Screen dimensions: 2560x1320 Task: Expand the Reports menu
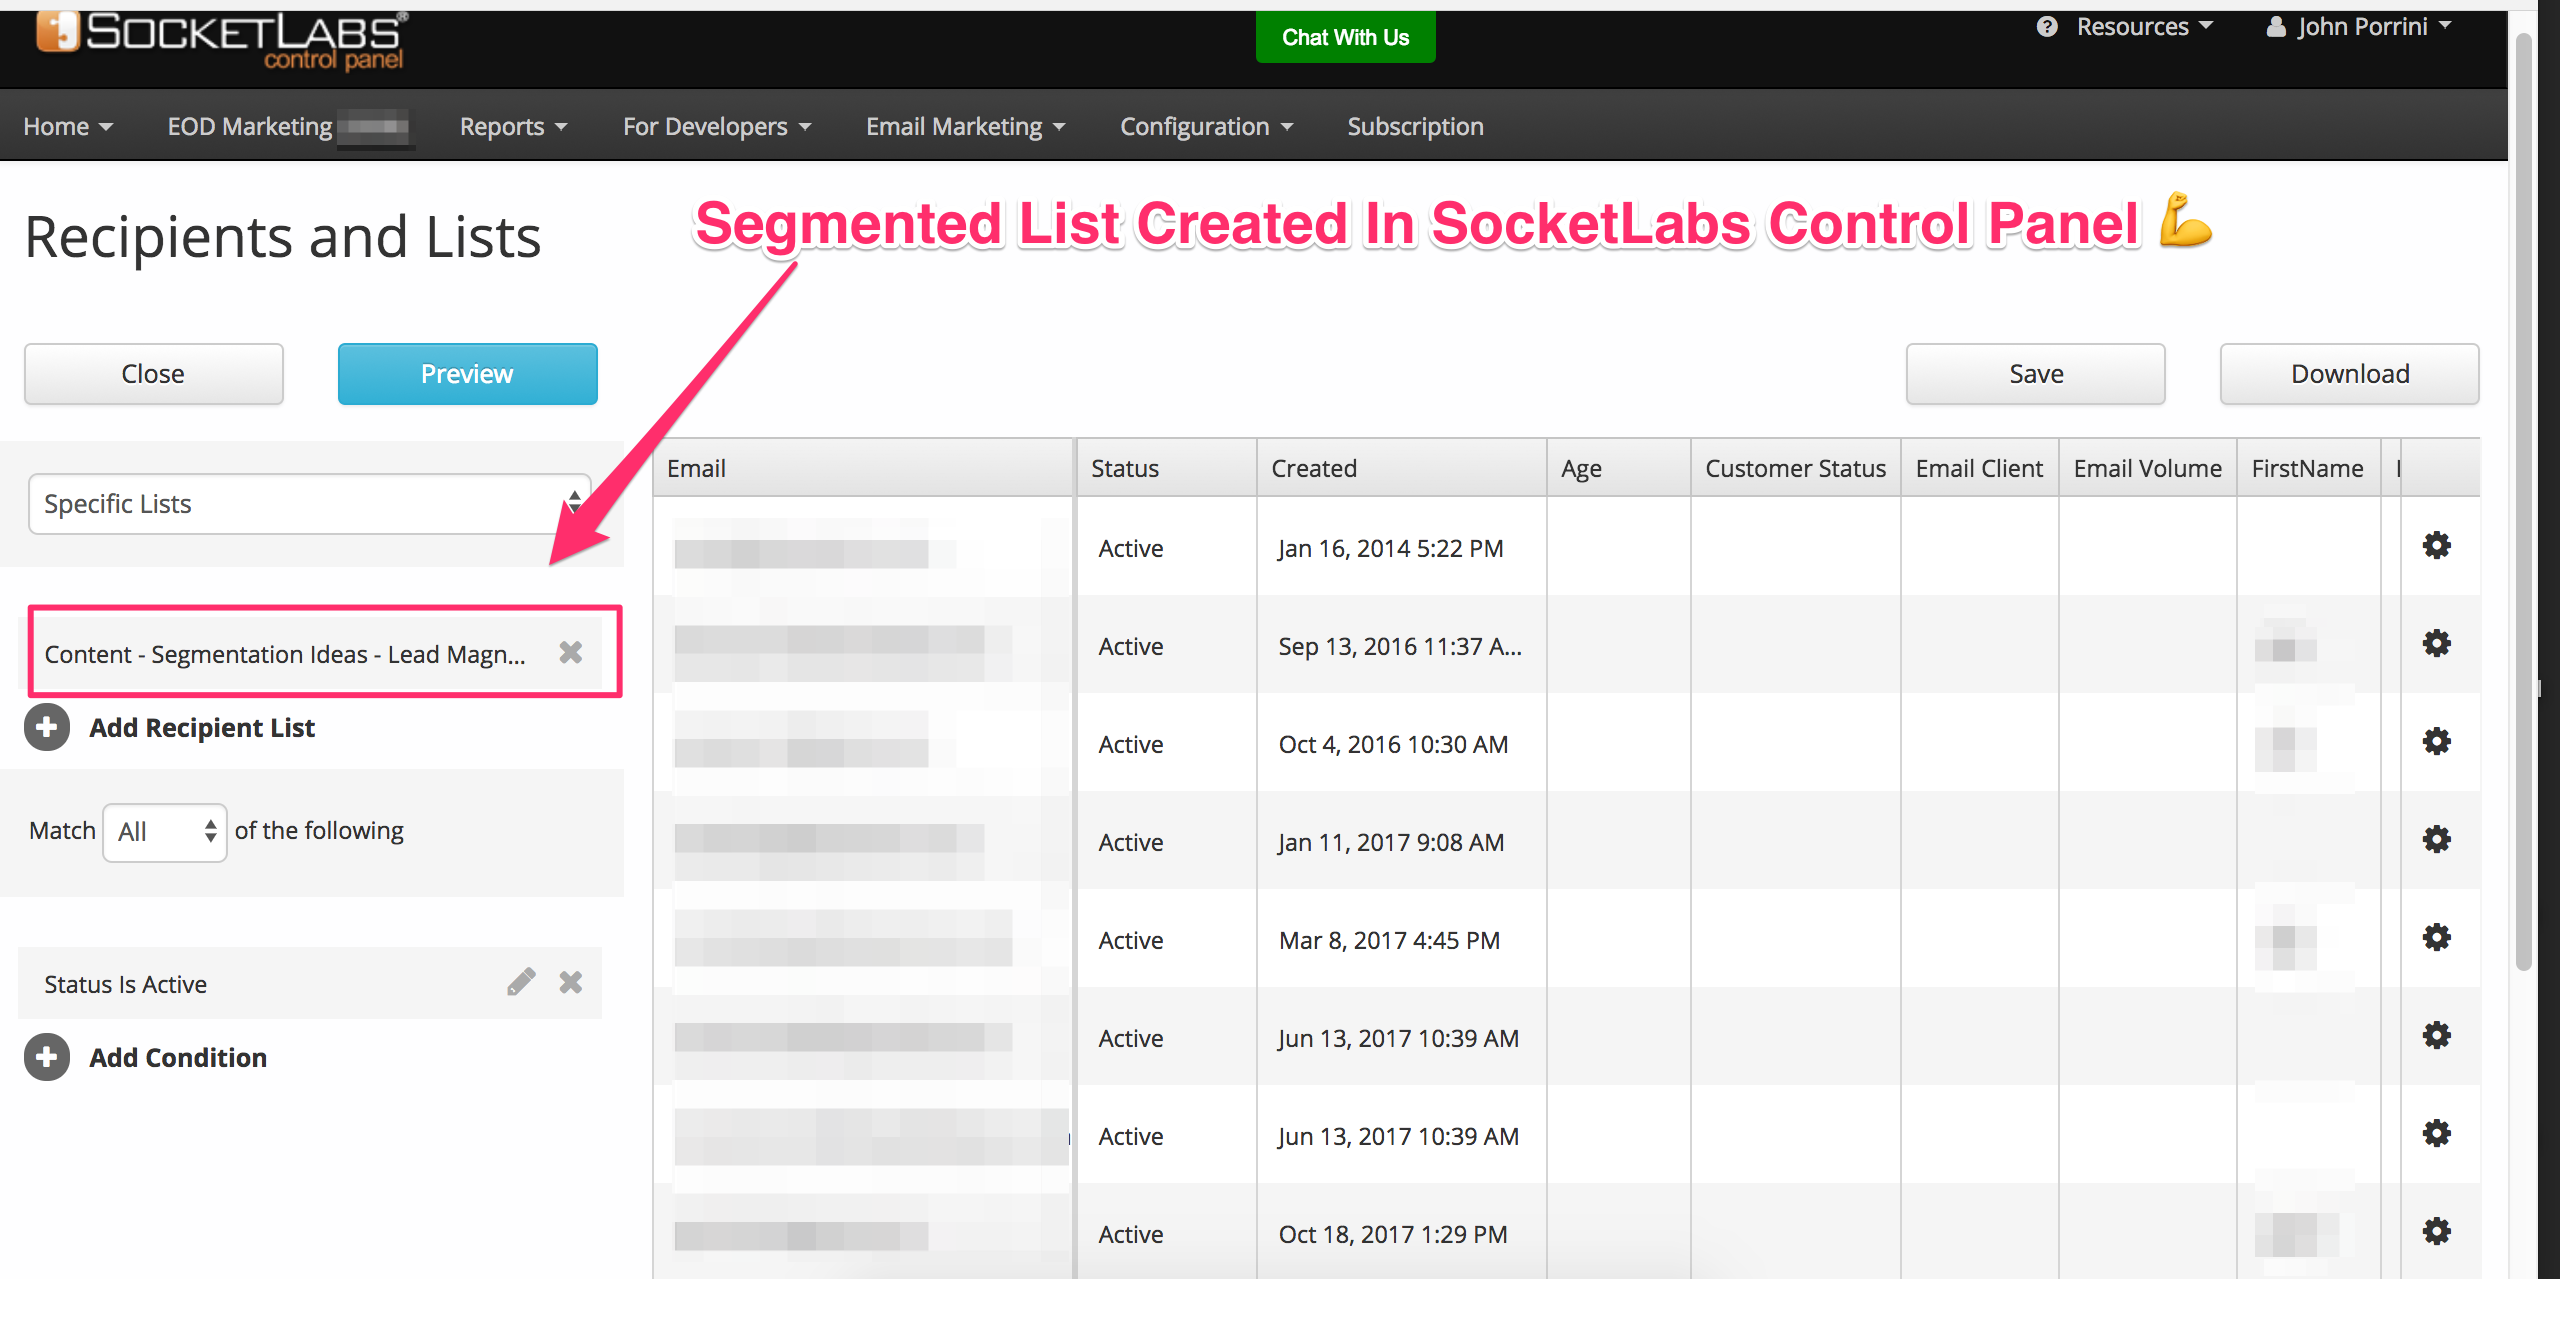[x=514, y=127]
